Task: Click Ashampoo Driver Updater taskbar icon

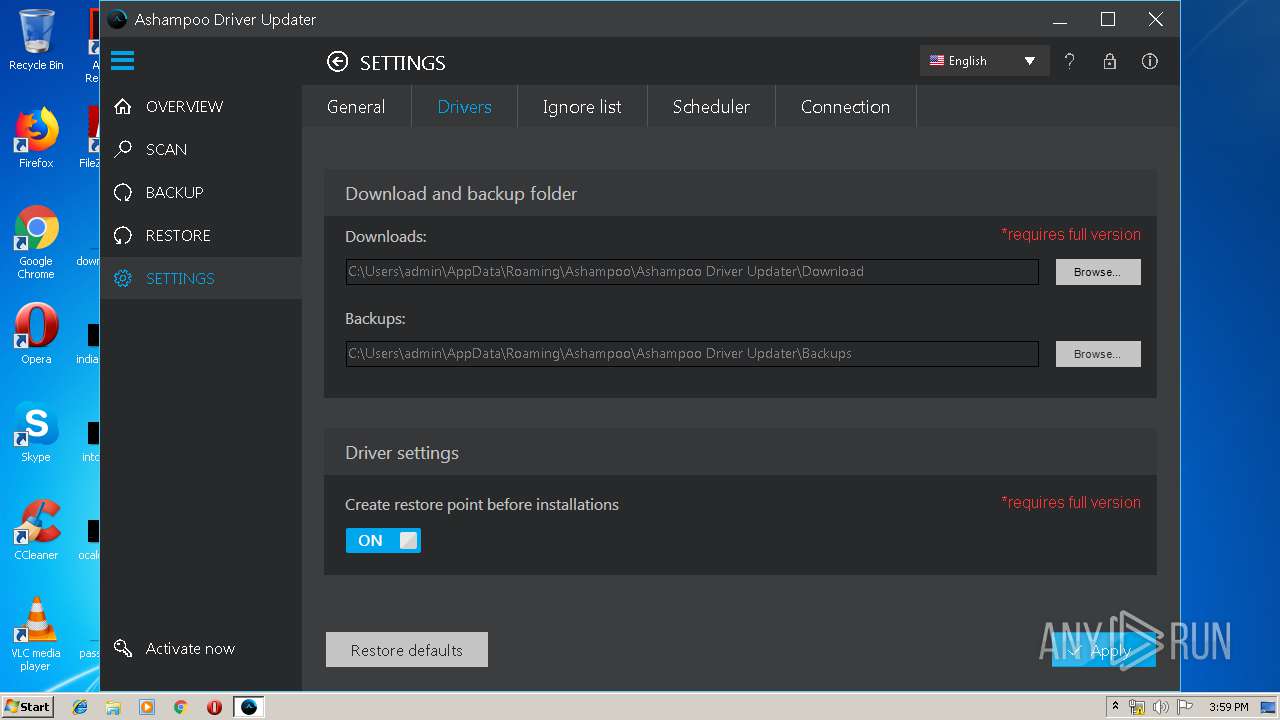Action: 249,707
